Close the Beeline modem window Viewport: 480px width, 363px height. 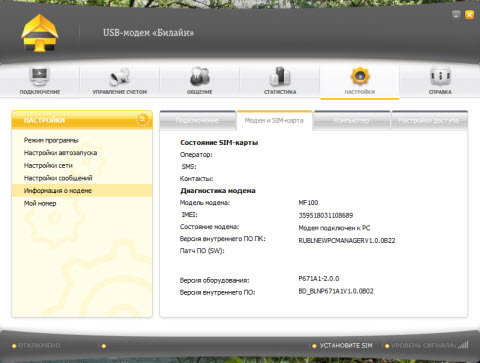[469, 14]
